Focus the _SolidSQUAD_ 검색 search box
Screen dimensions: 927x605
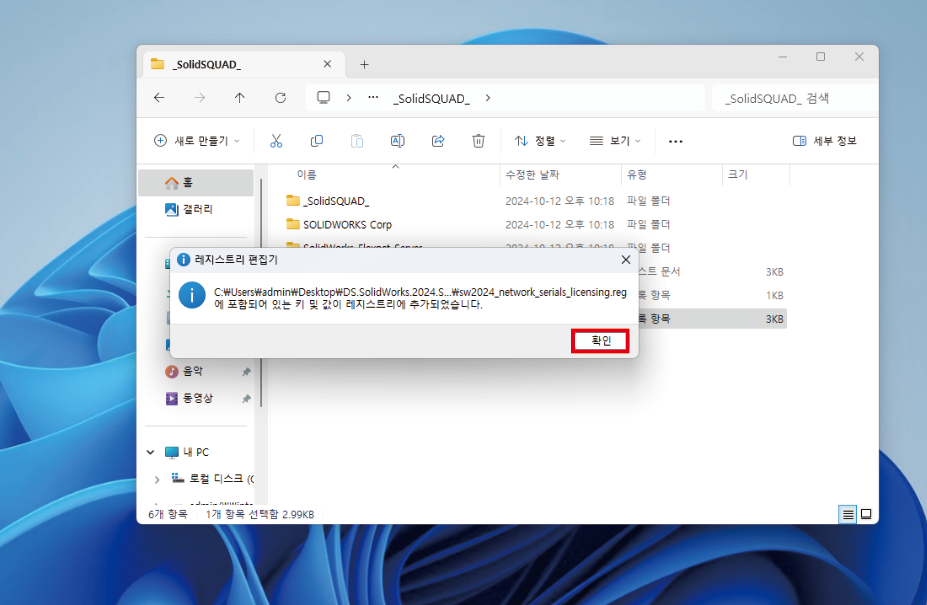pyautogui.click(x=795, y=99)
